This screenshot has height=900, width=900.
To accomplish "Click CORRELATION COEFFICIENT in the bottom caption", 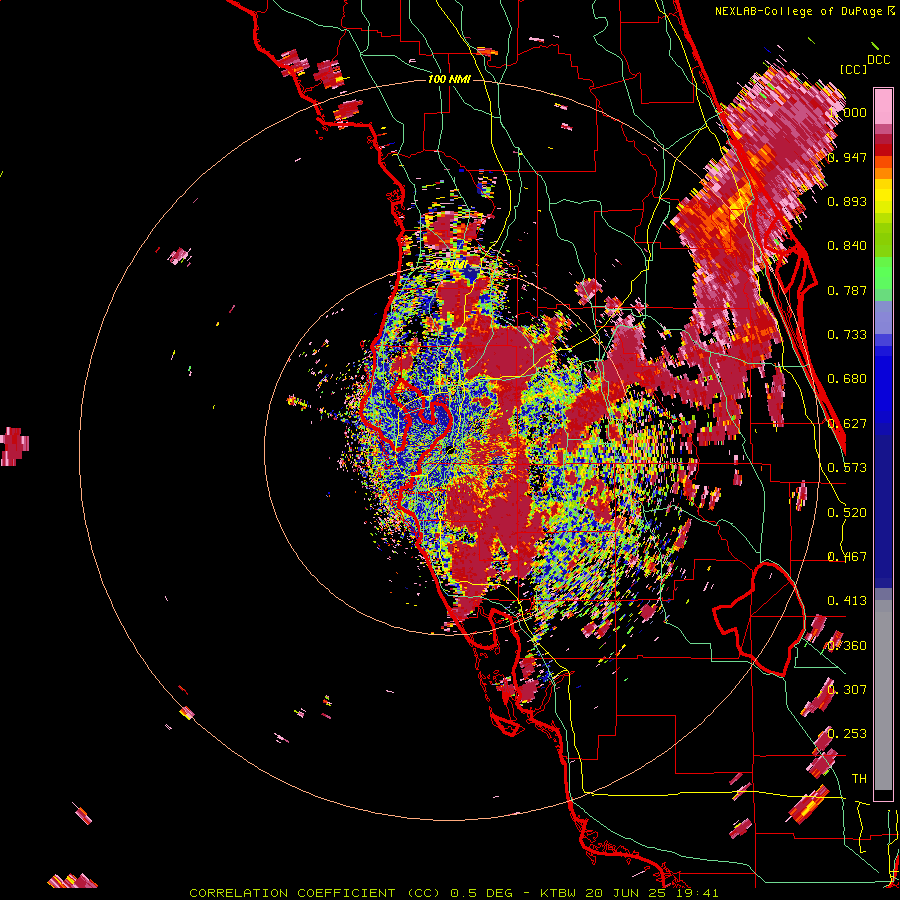I will click(292, 893).
